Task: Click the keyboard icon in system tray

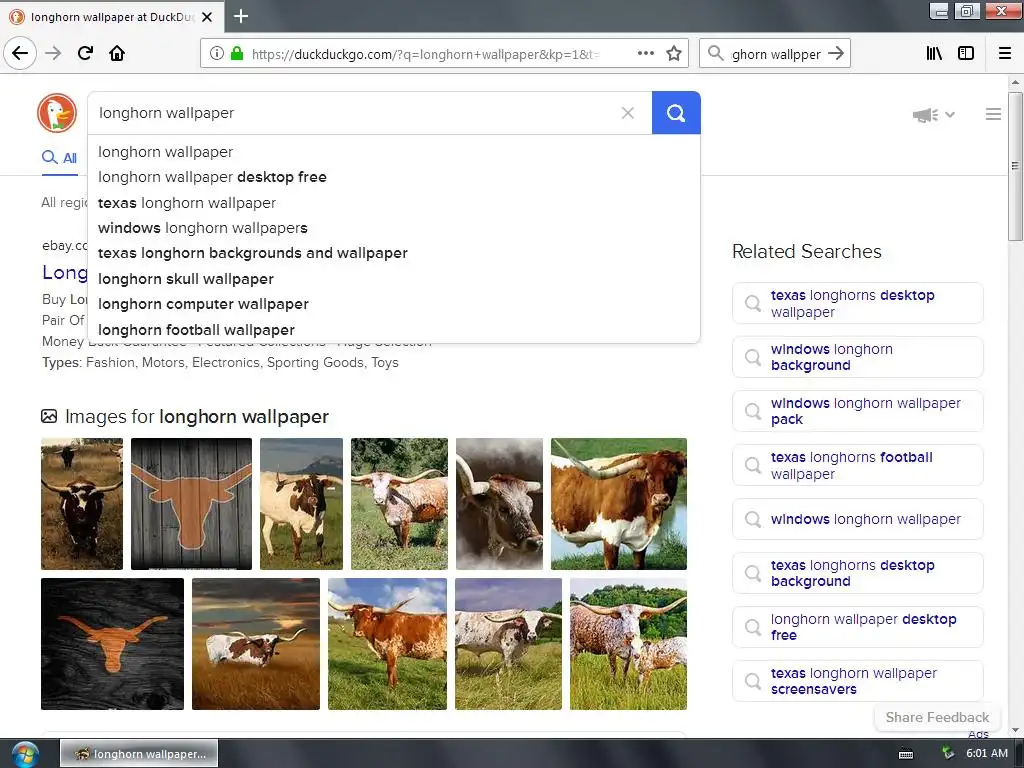Action: (906, 754)
